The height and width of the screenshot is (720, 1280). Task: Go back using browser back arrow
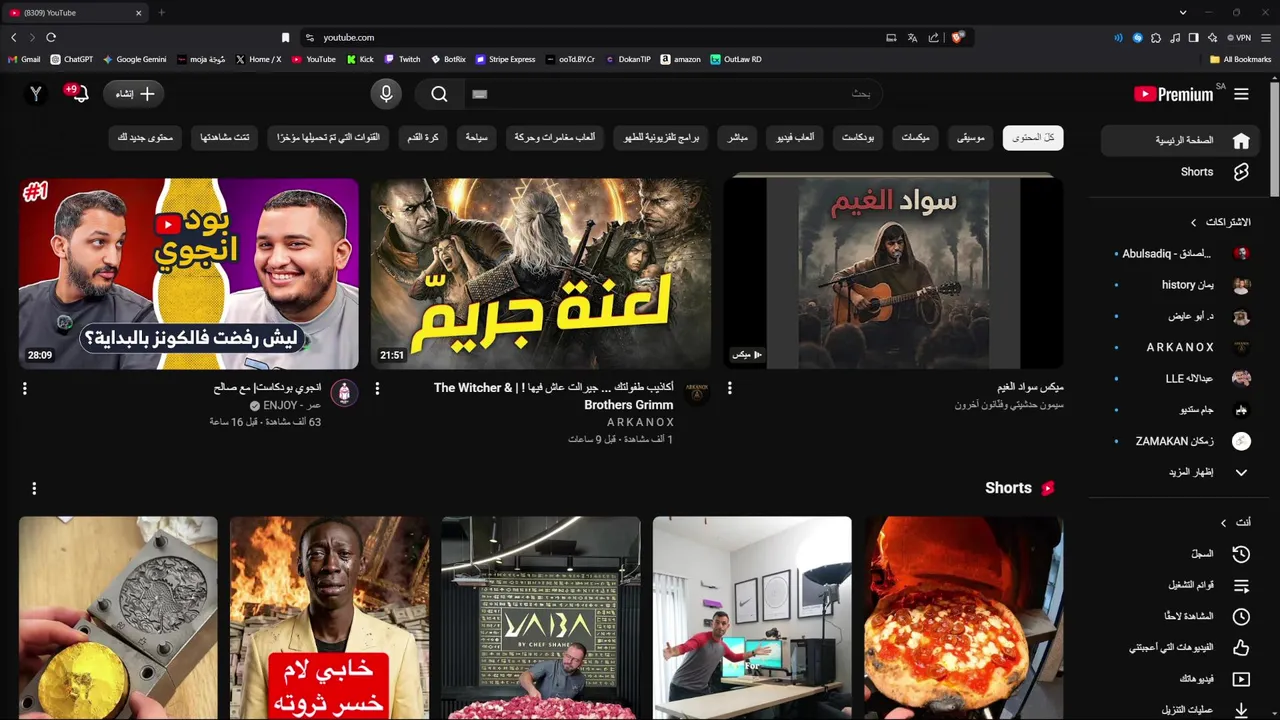[13, 37]
